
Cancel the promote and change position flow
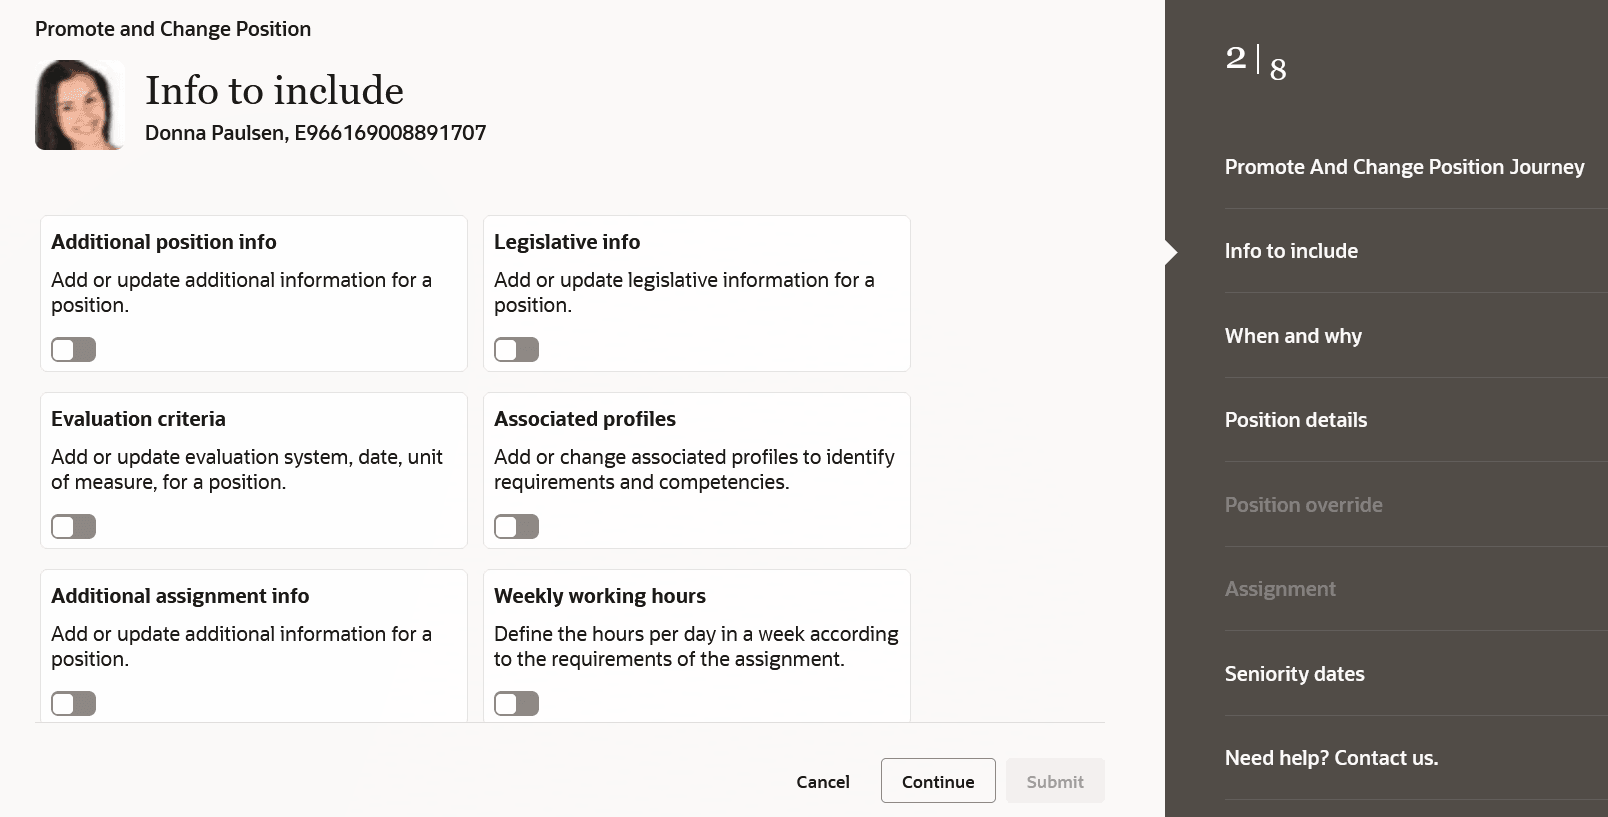pos(822,781)
